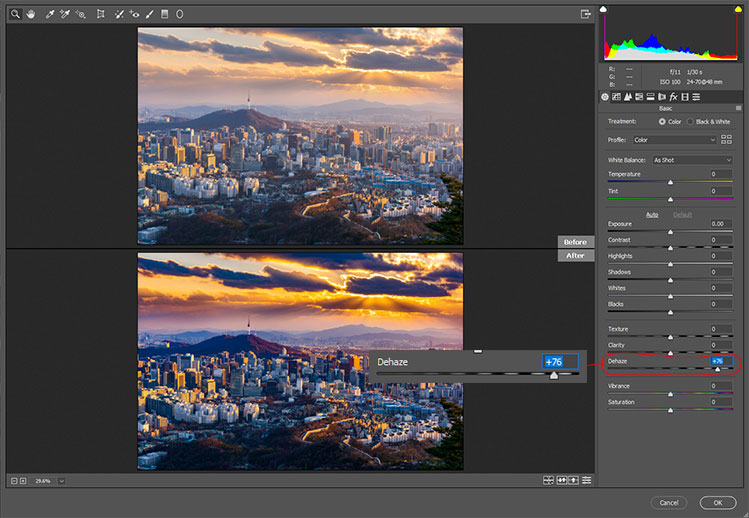Select the Red Eye Removal tool
This screenshot has width=749, height=518.
[x=134, y=14]
